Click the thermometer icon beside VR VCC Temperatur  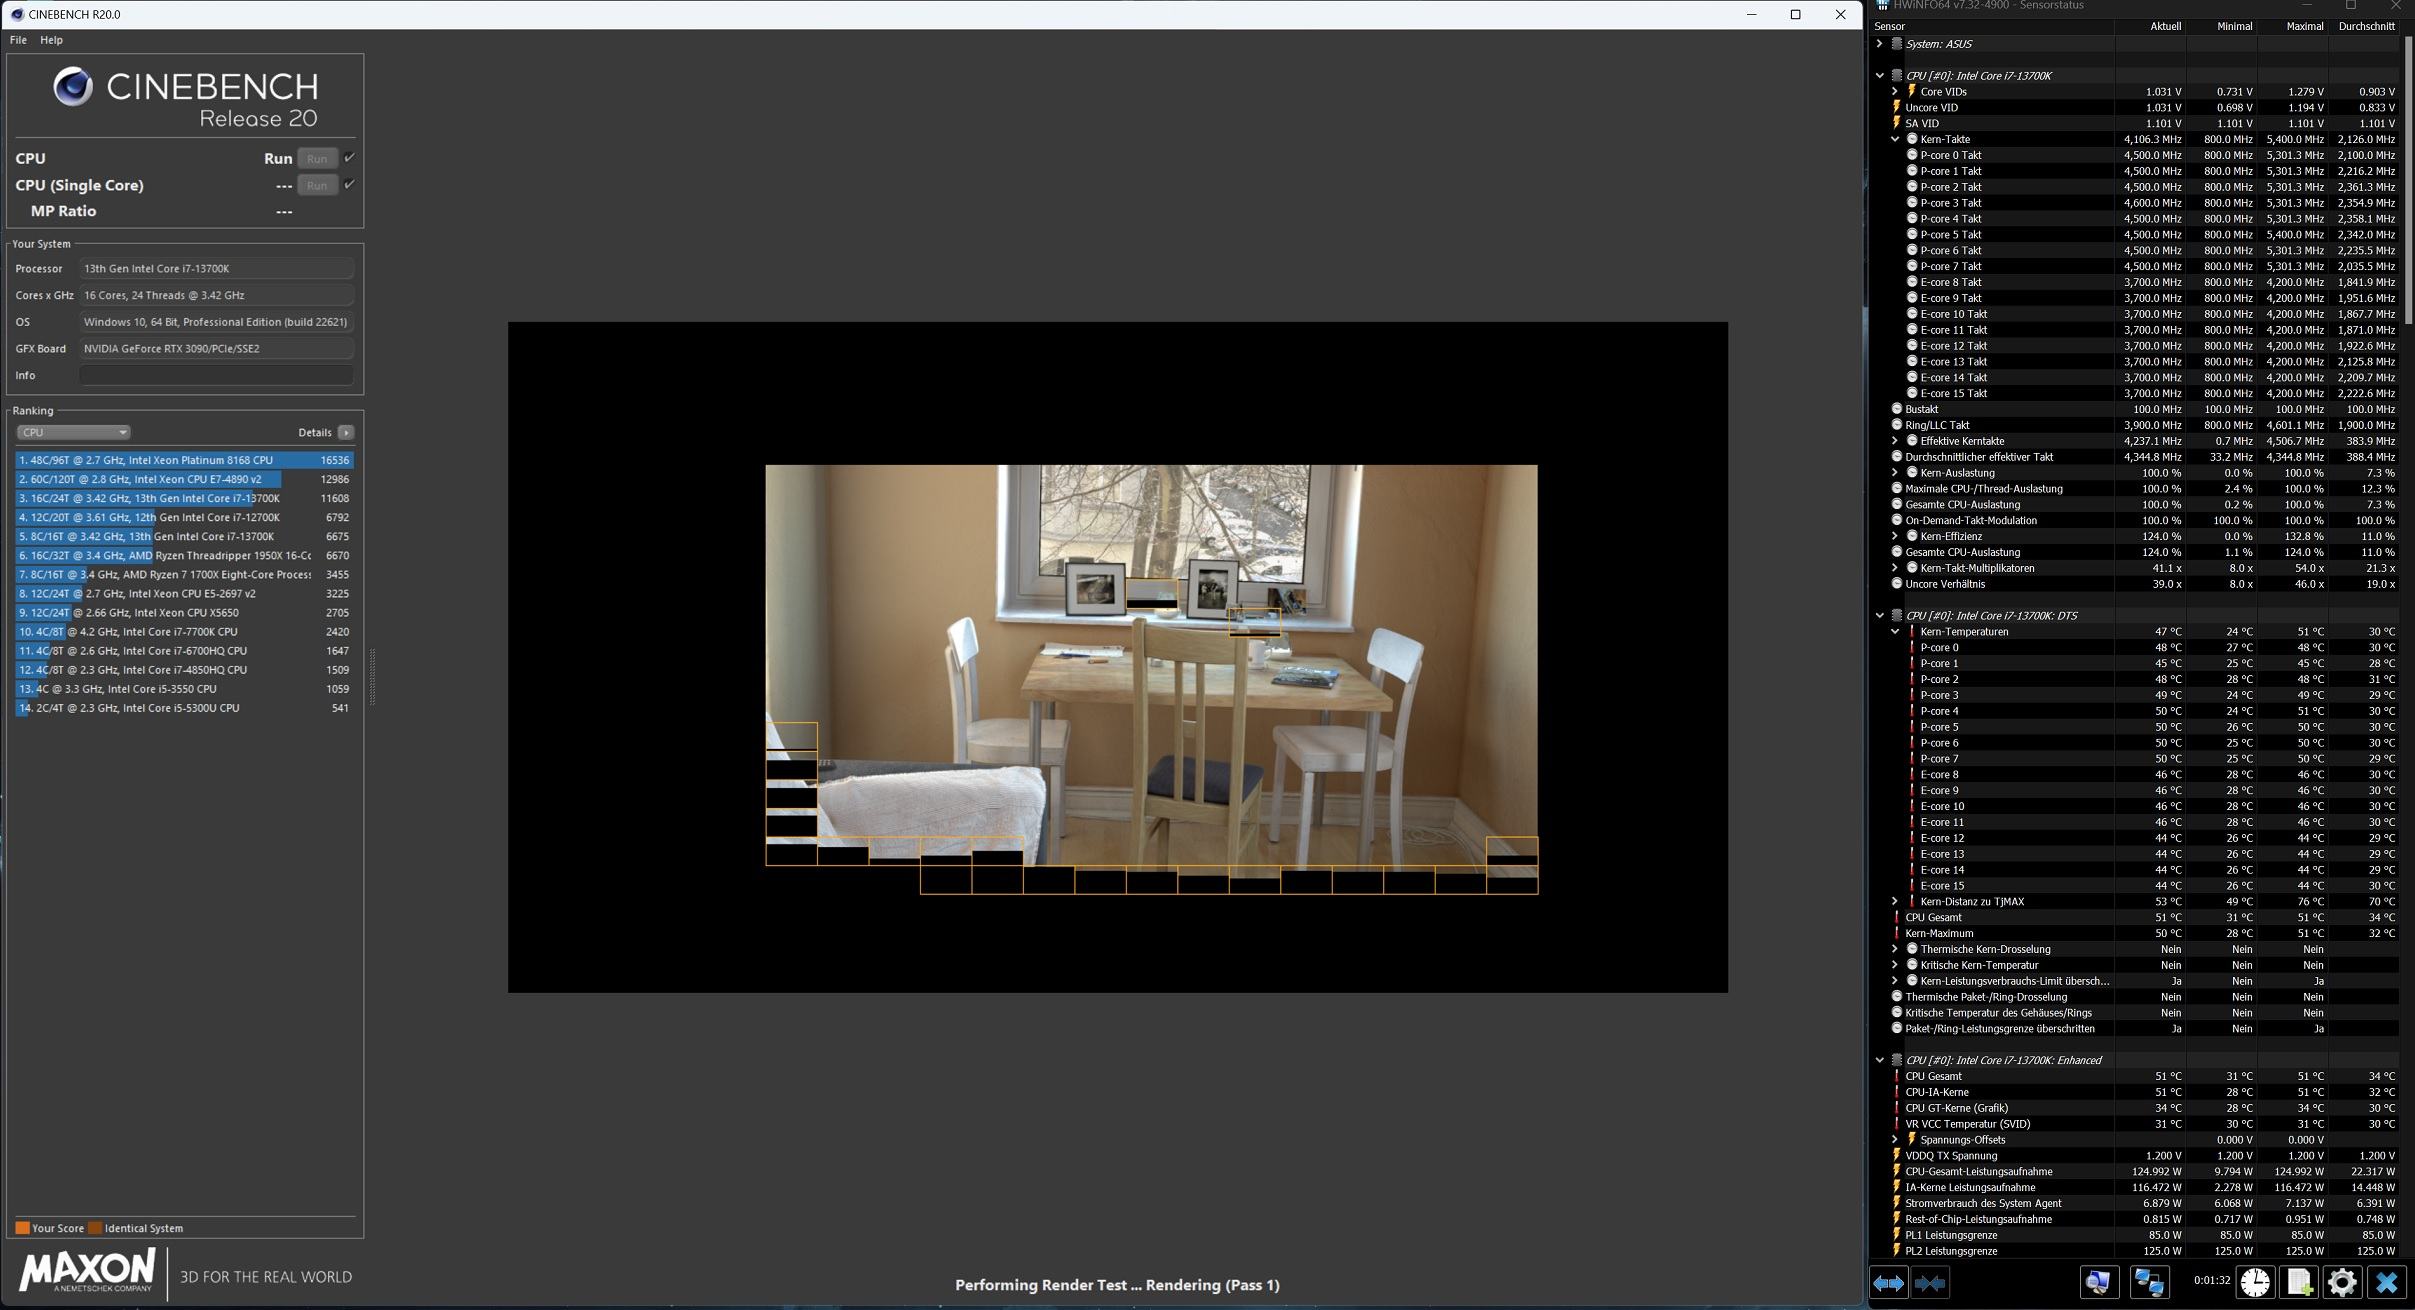click(1897, 1124)
